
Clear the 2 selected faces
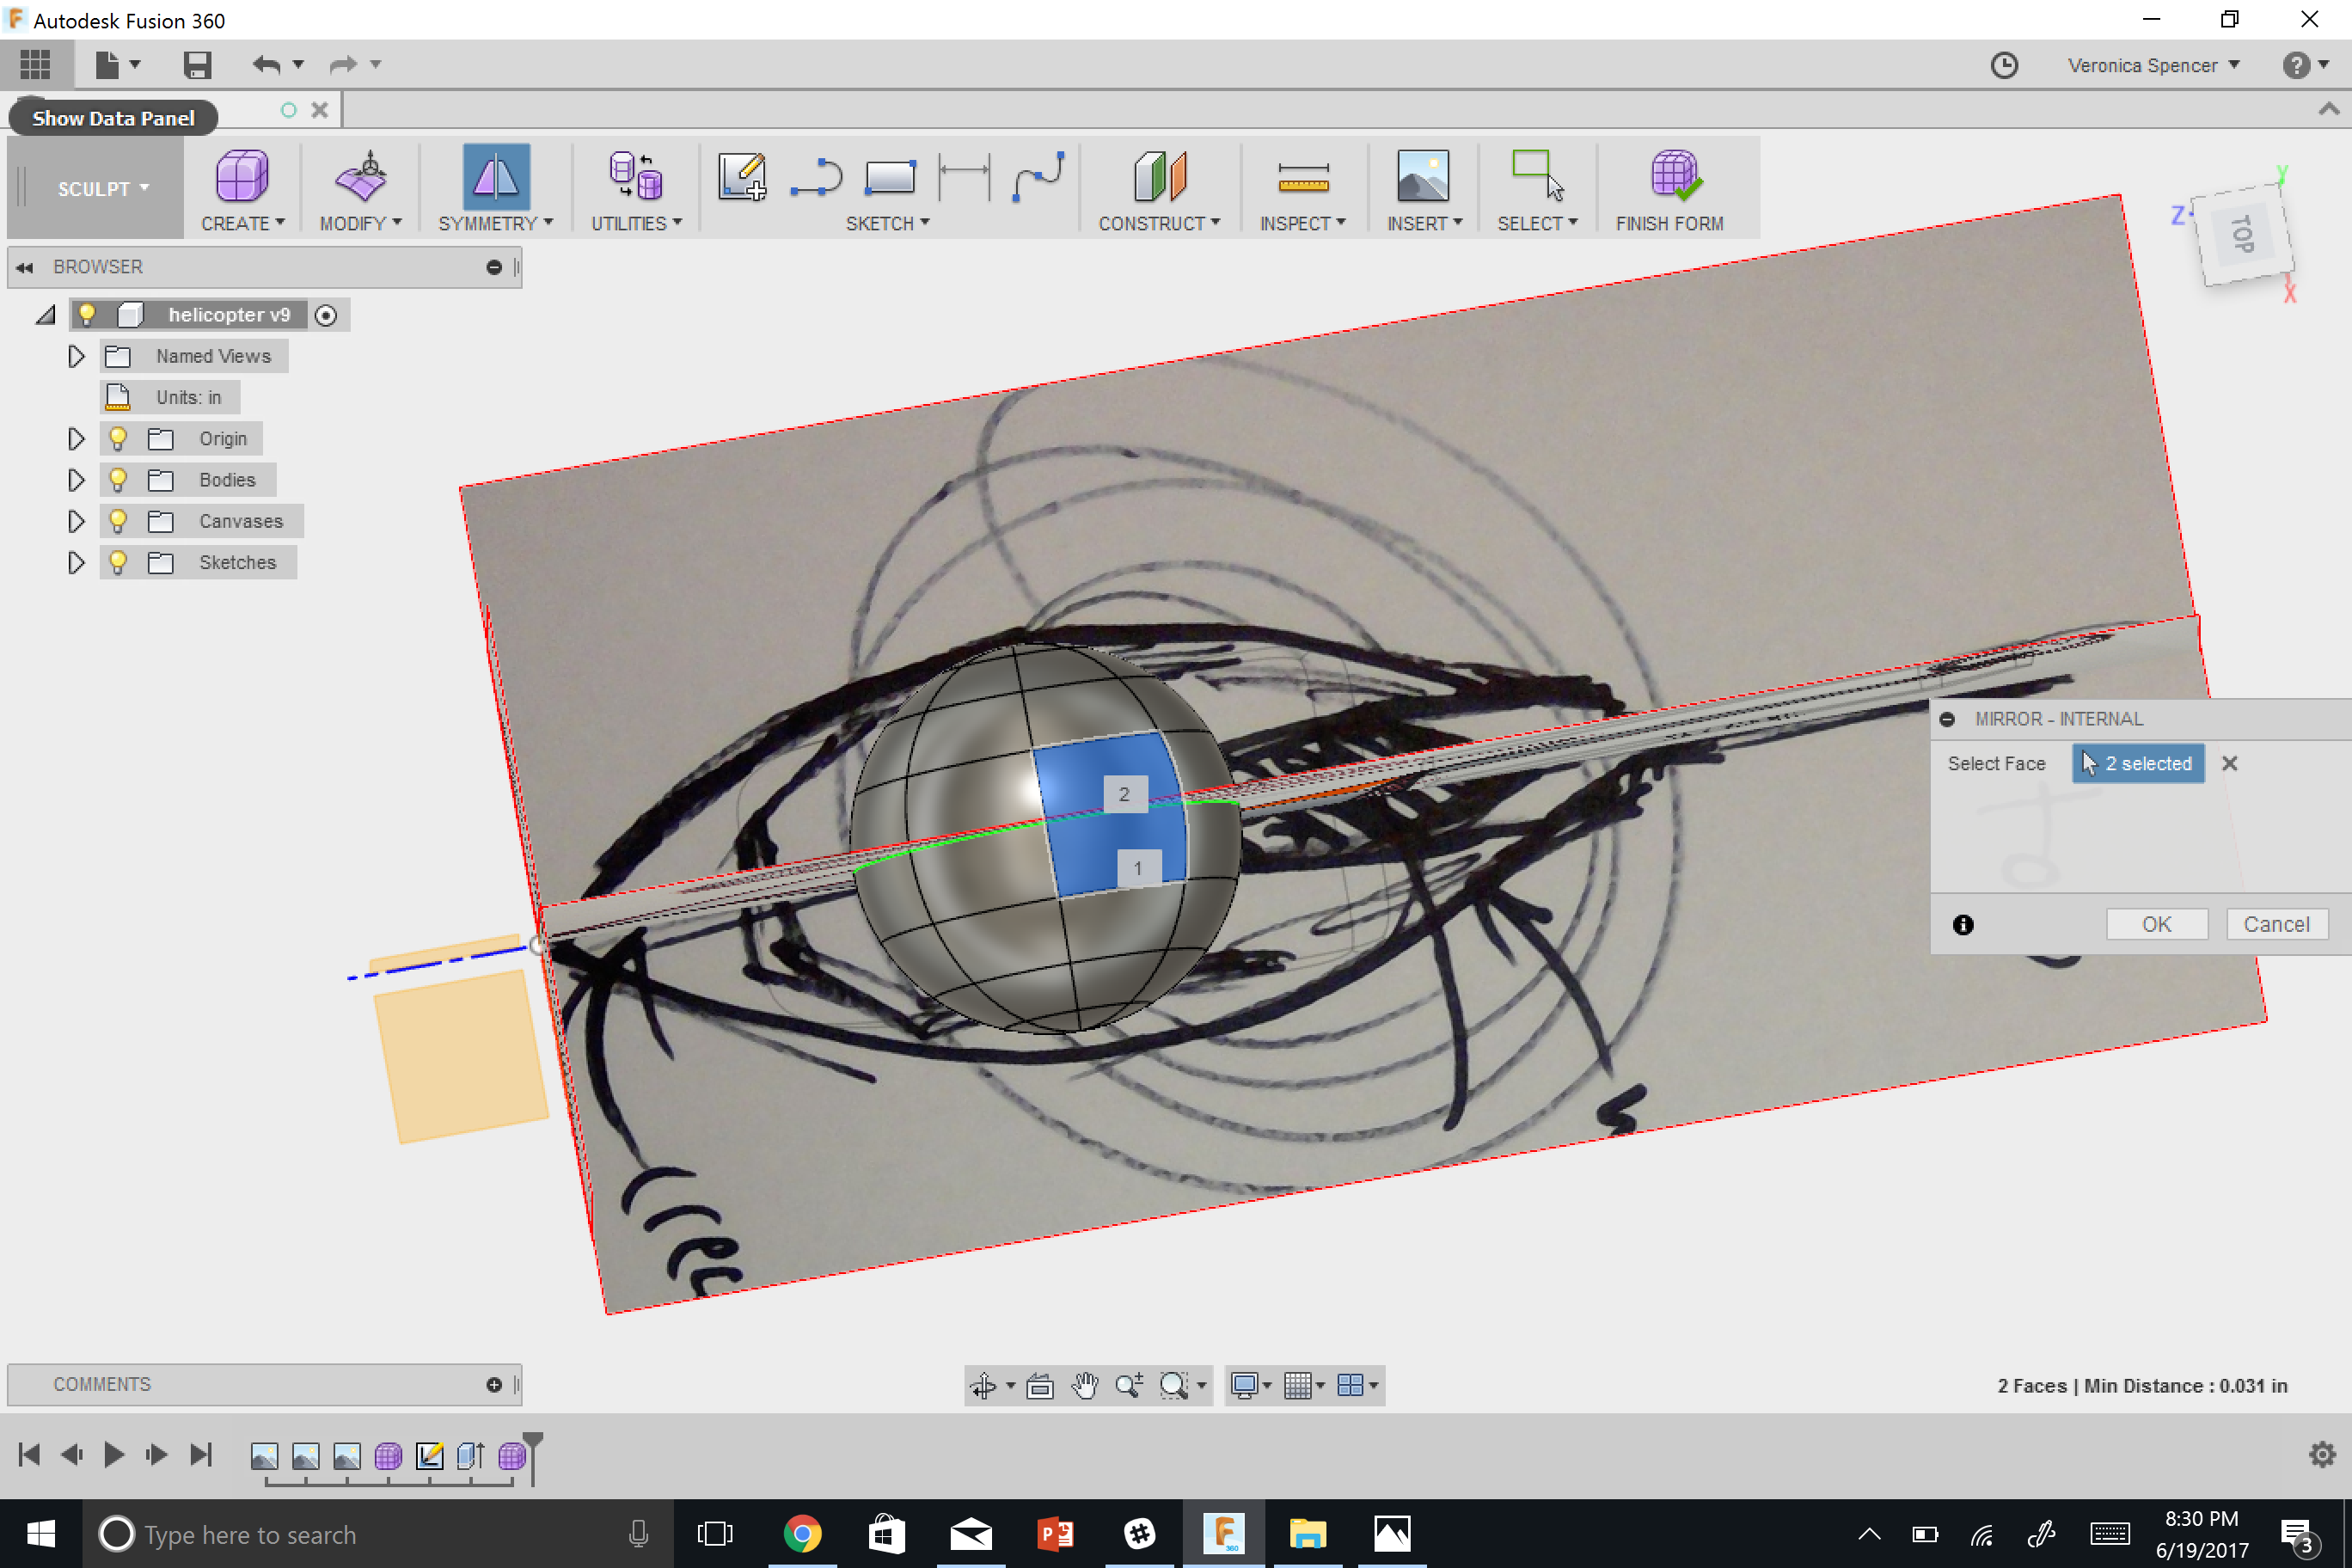(x=2229, y=763)
